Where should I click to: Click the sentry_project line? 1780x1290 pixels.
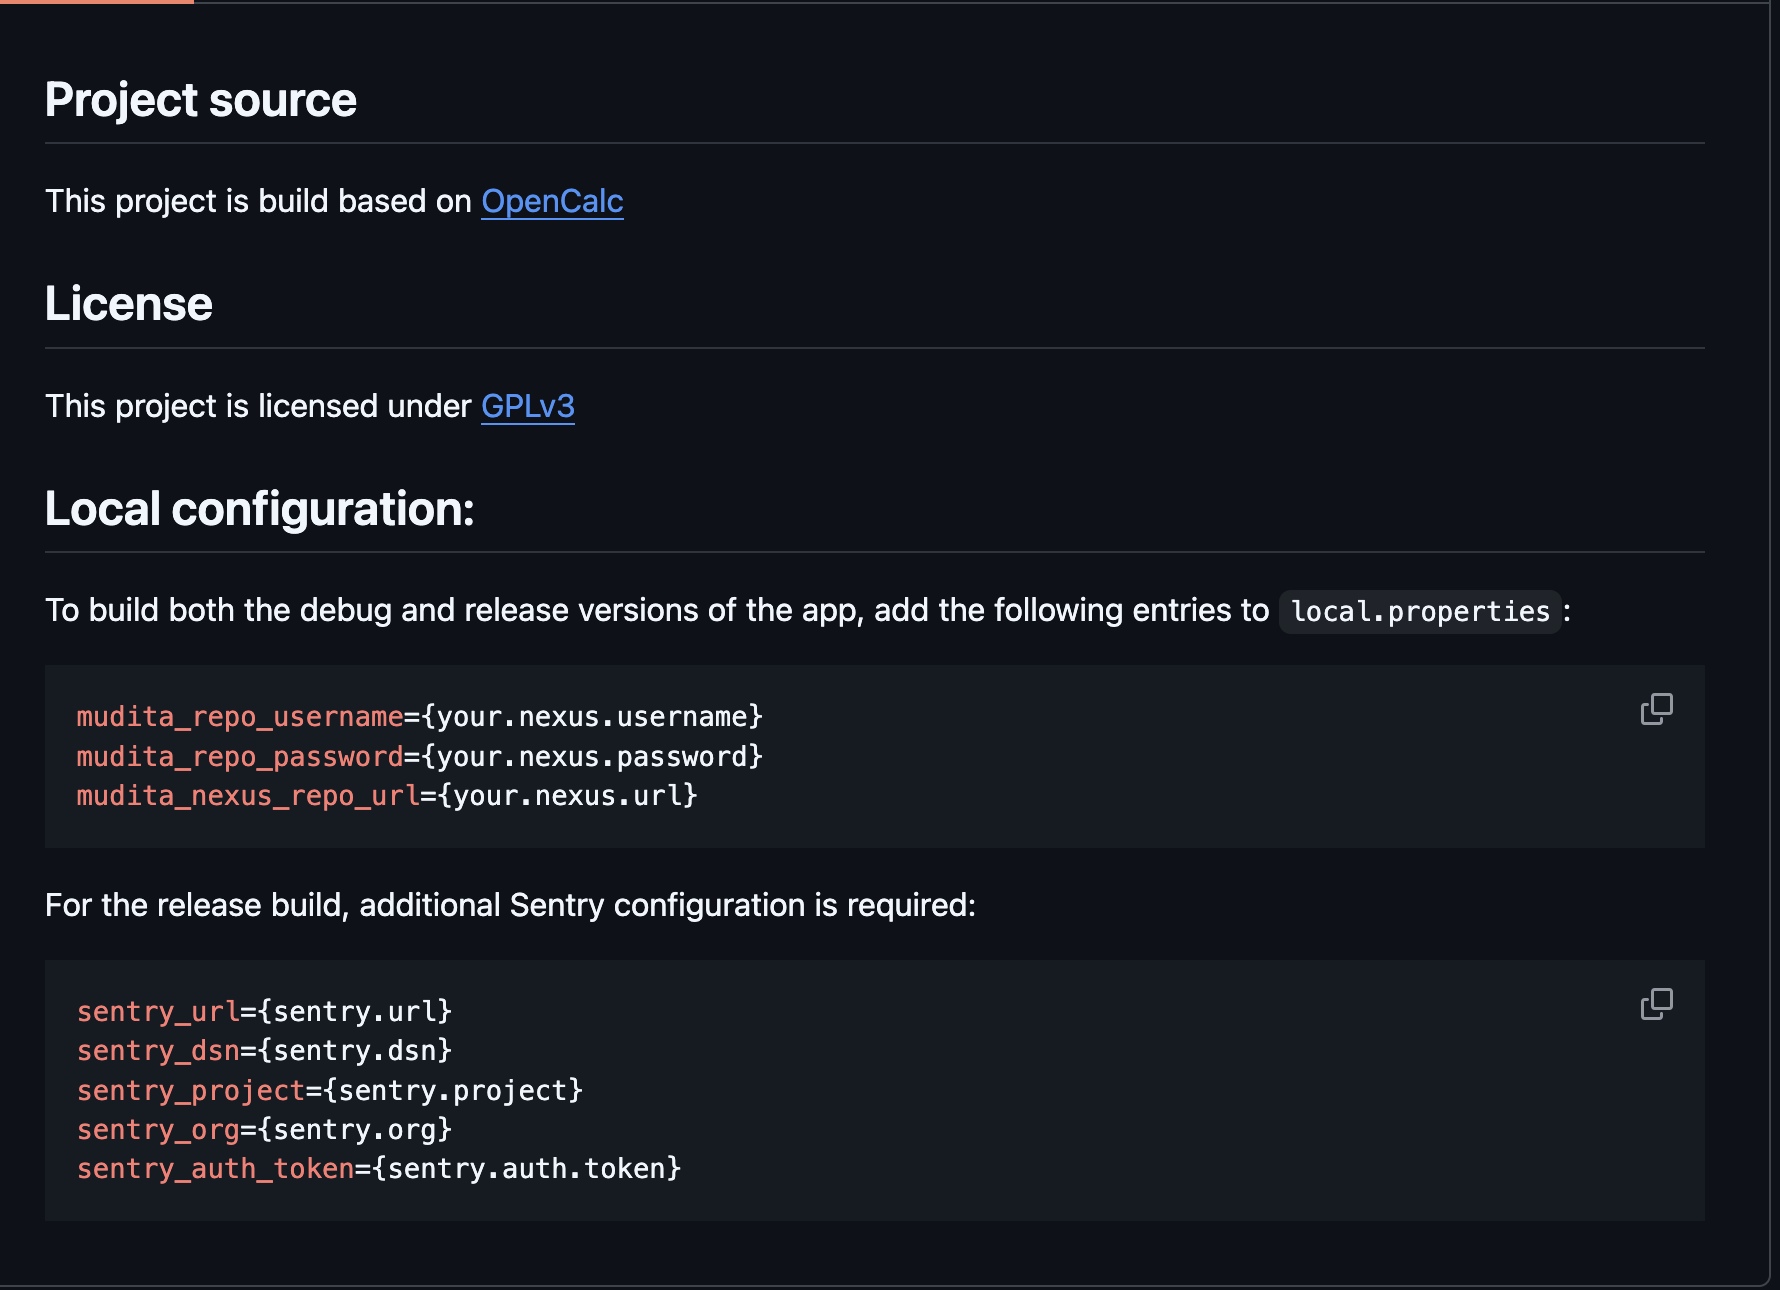point(329,1090)
